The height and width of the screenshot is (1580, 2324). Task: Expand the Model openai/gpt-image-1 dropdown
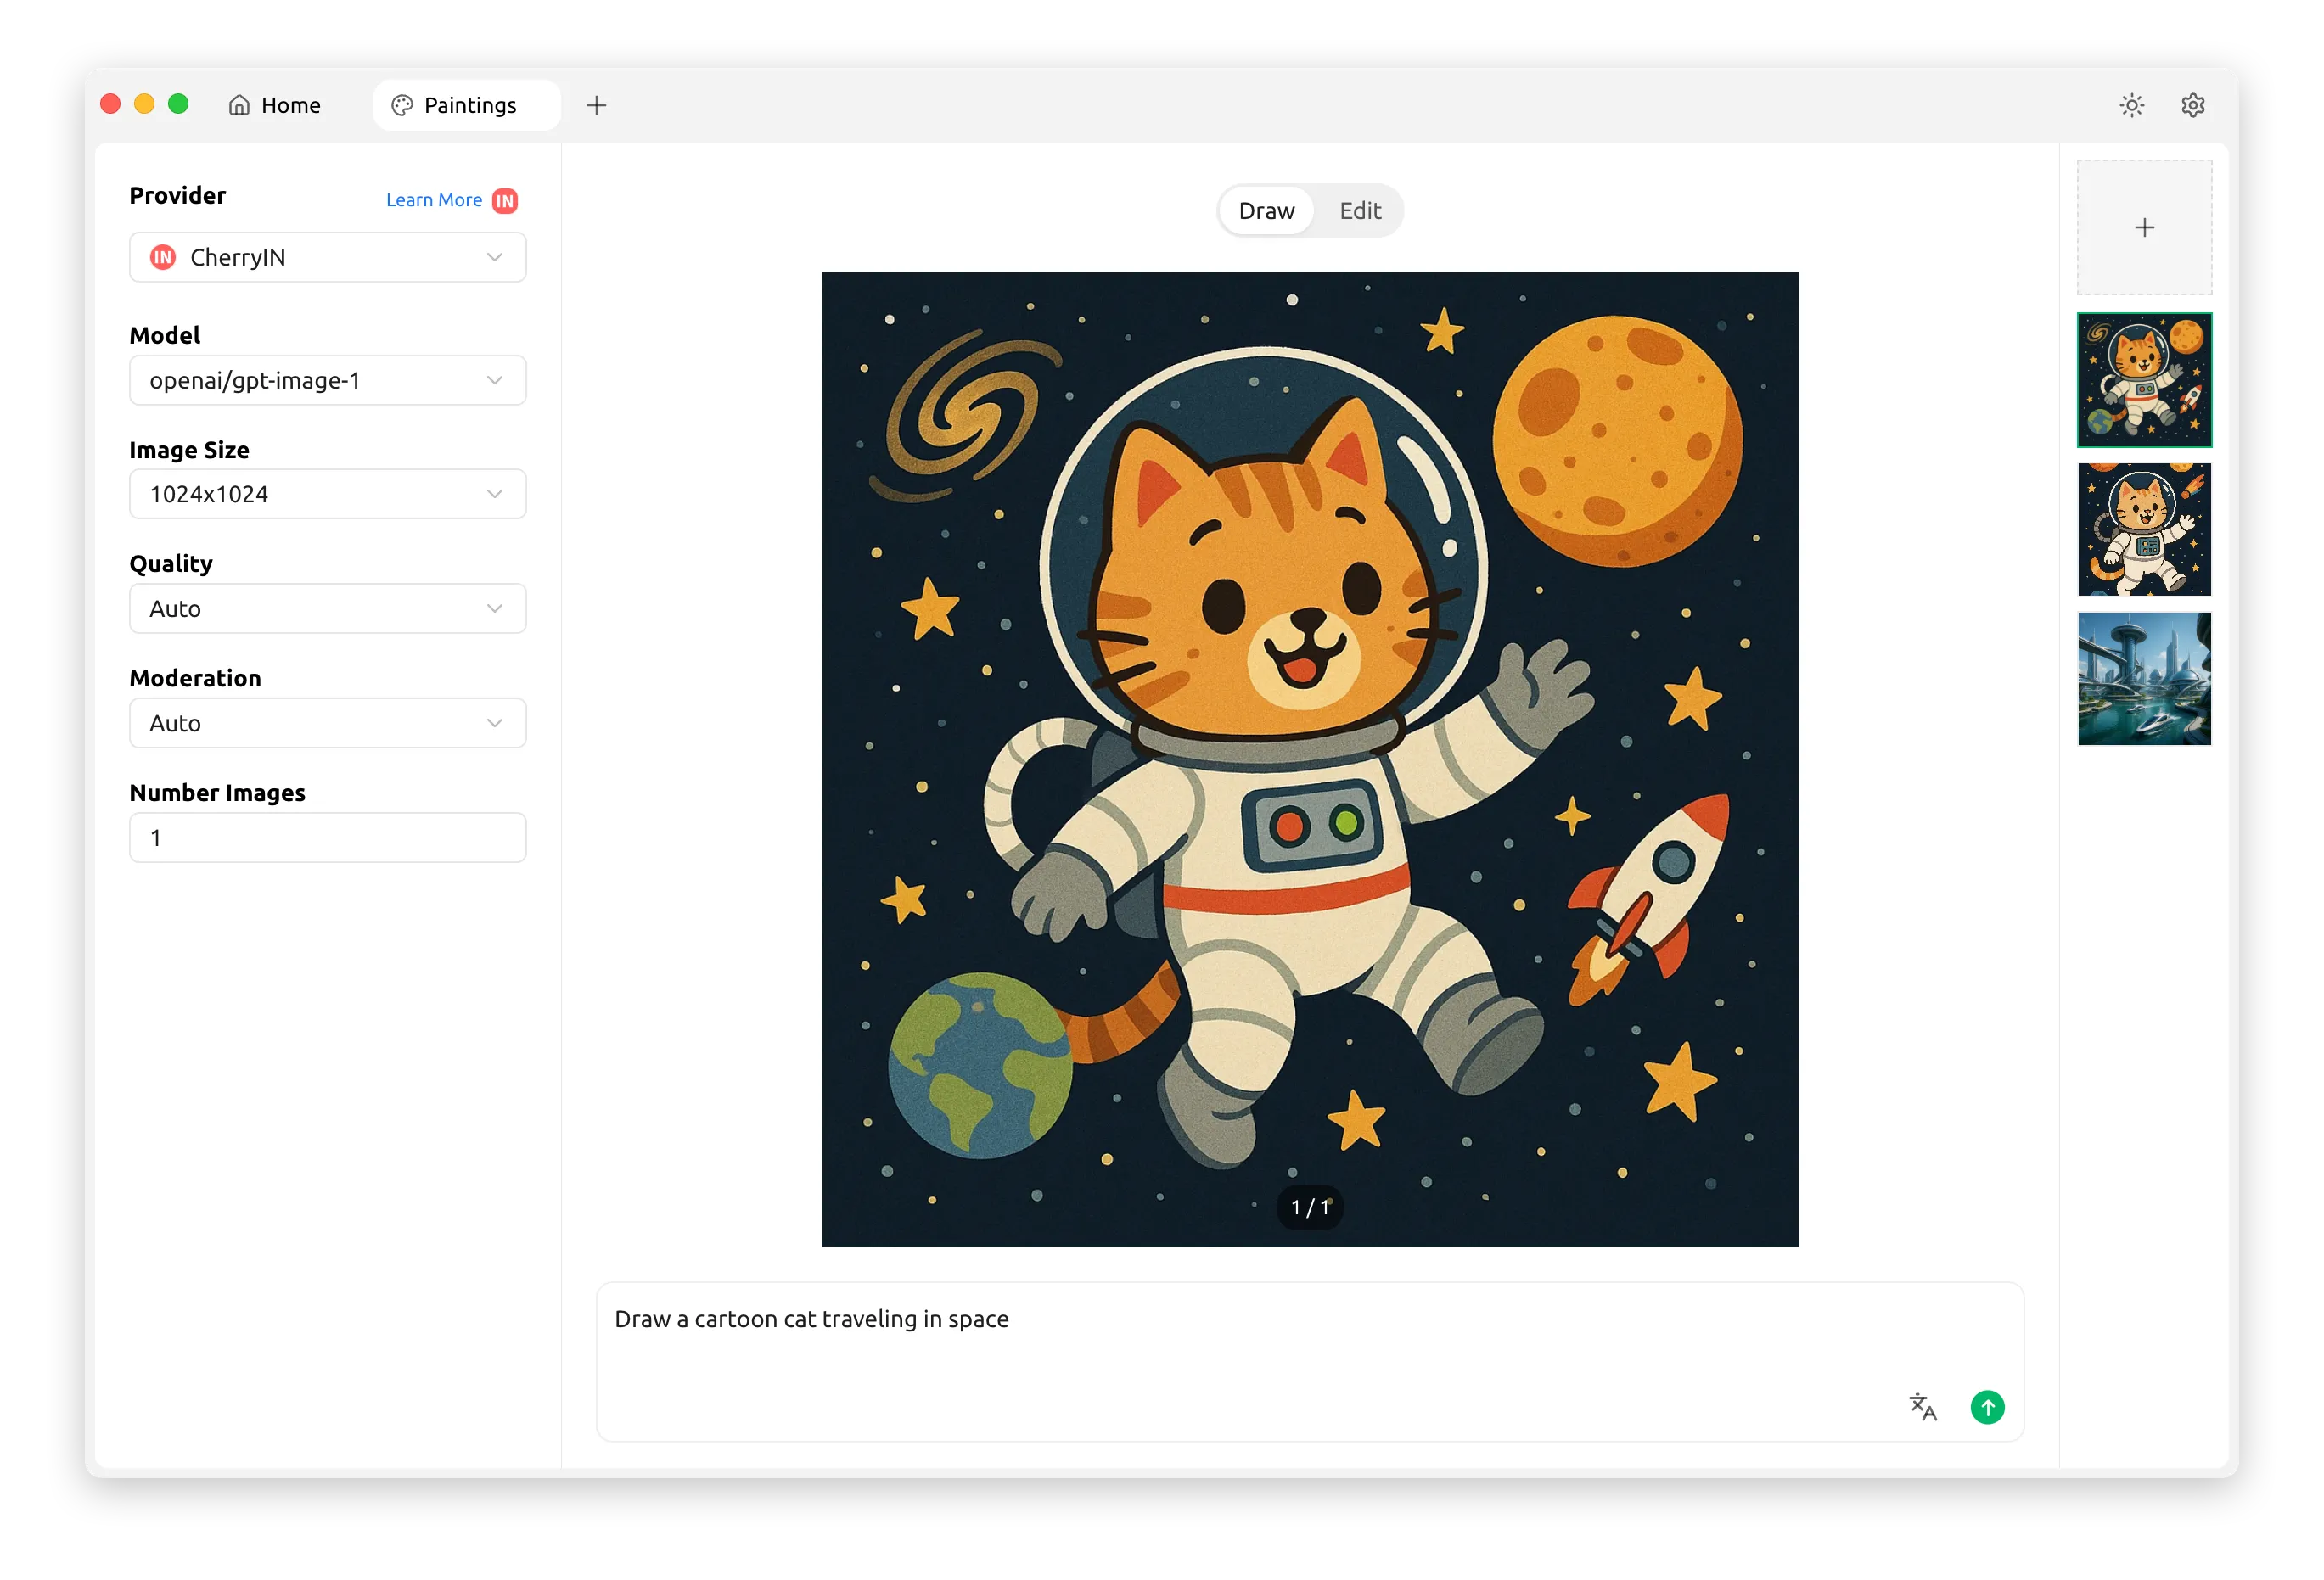coord(327,380)
